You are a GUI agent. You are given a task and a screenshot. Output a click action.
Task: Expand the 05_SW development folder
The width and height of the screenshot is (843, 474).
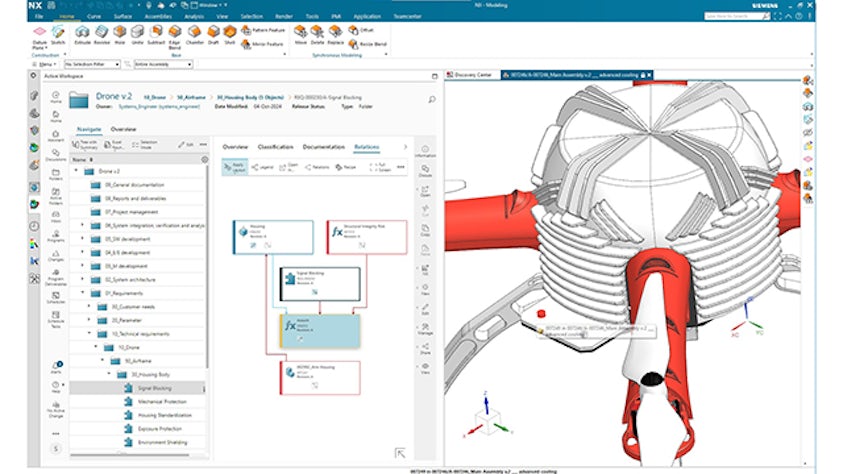(83, 239)
